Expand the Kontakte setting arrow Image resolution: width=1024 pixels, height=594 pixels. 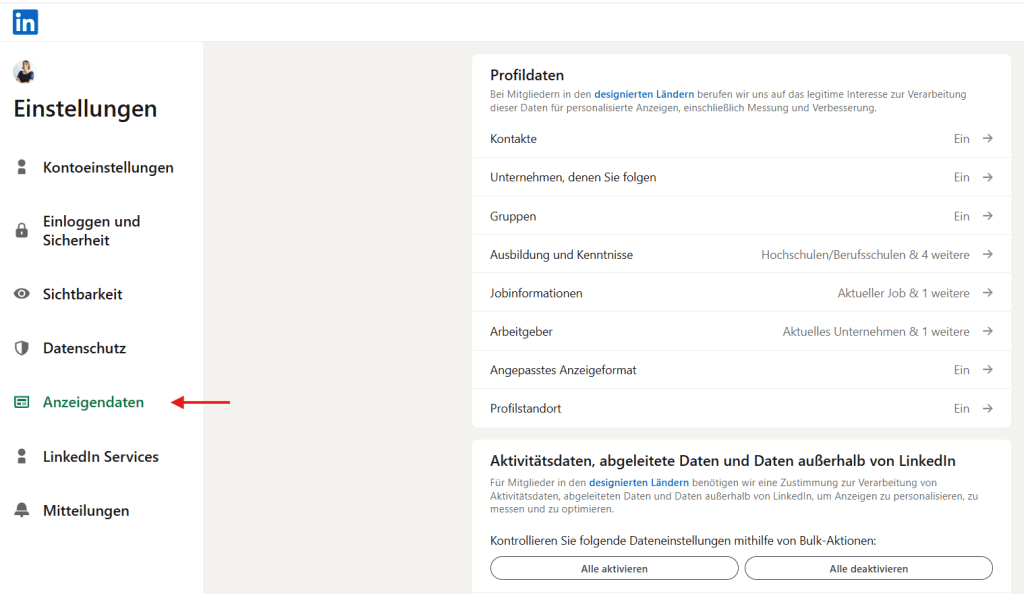[987, 139]
